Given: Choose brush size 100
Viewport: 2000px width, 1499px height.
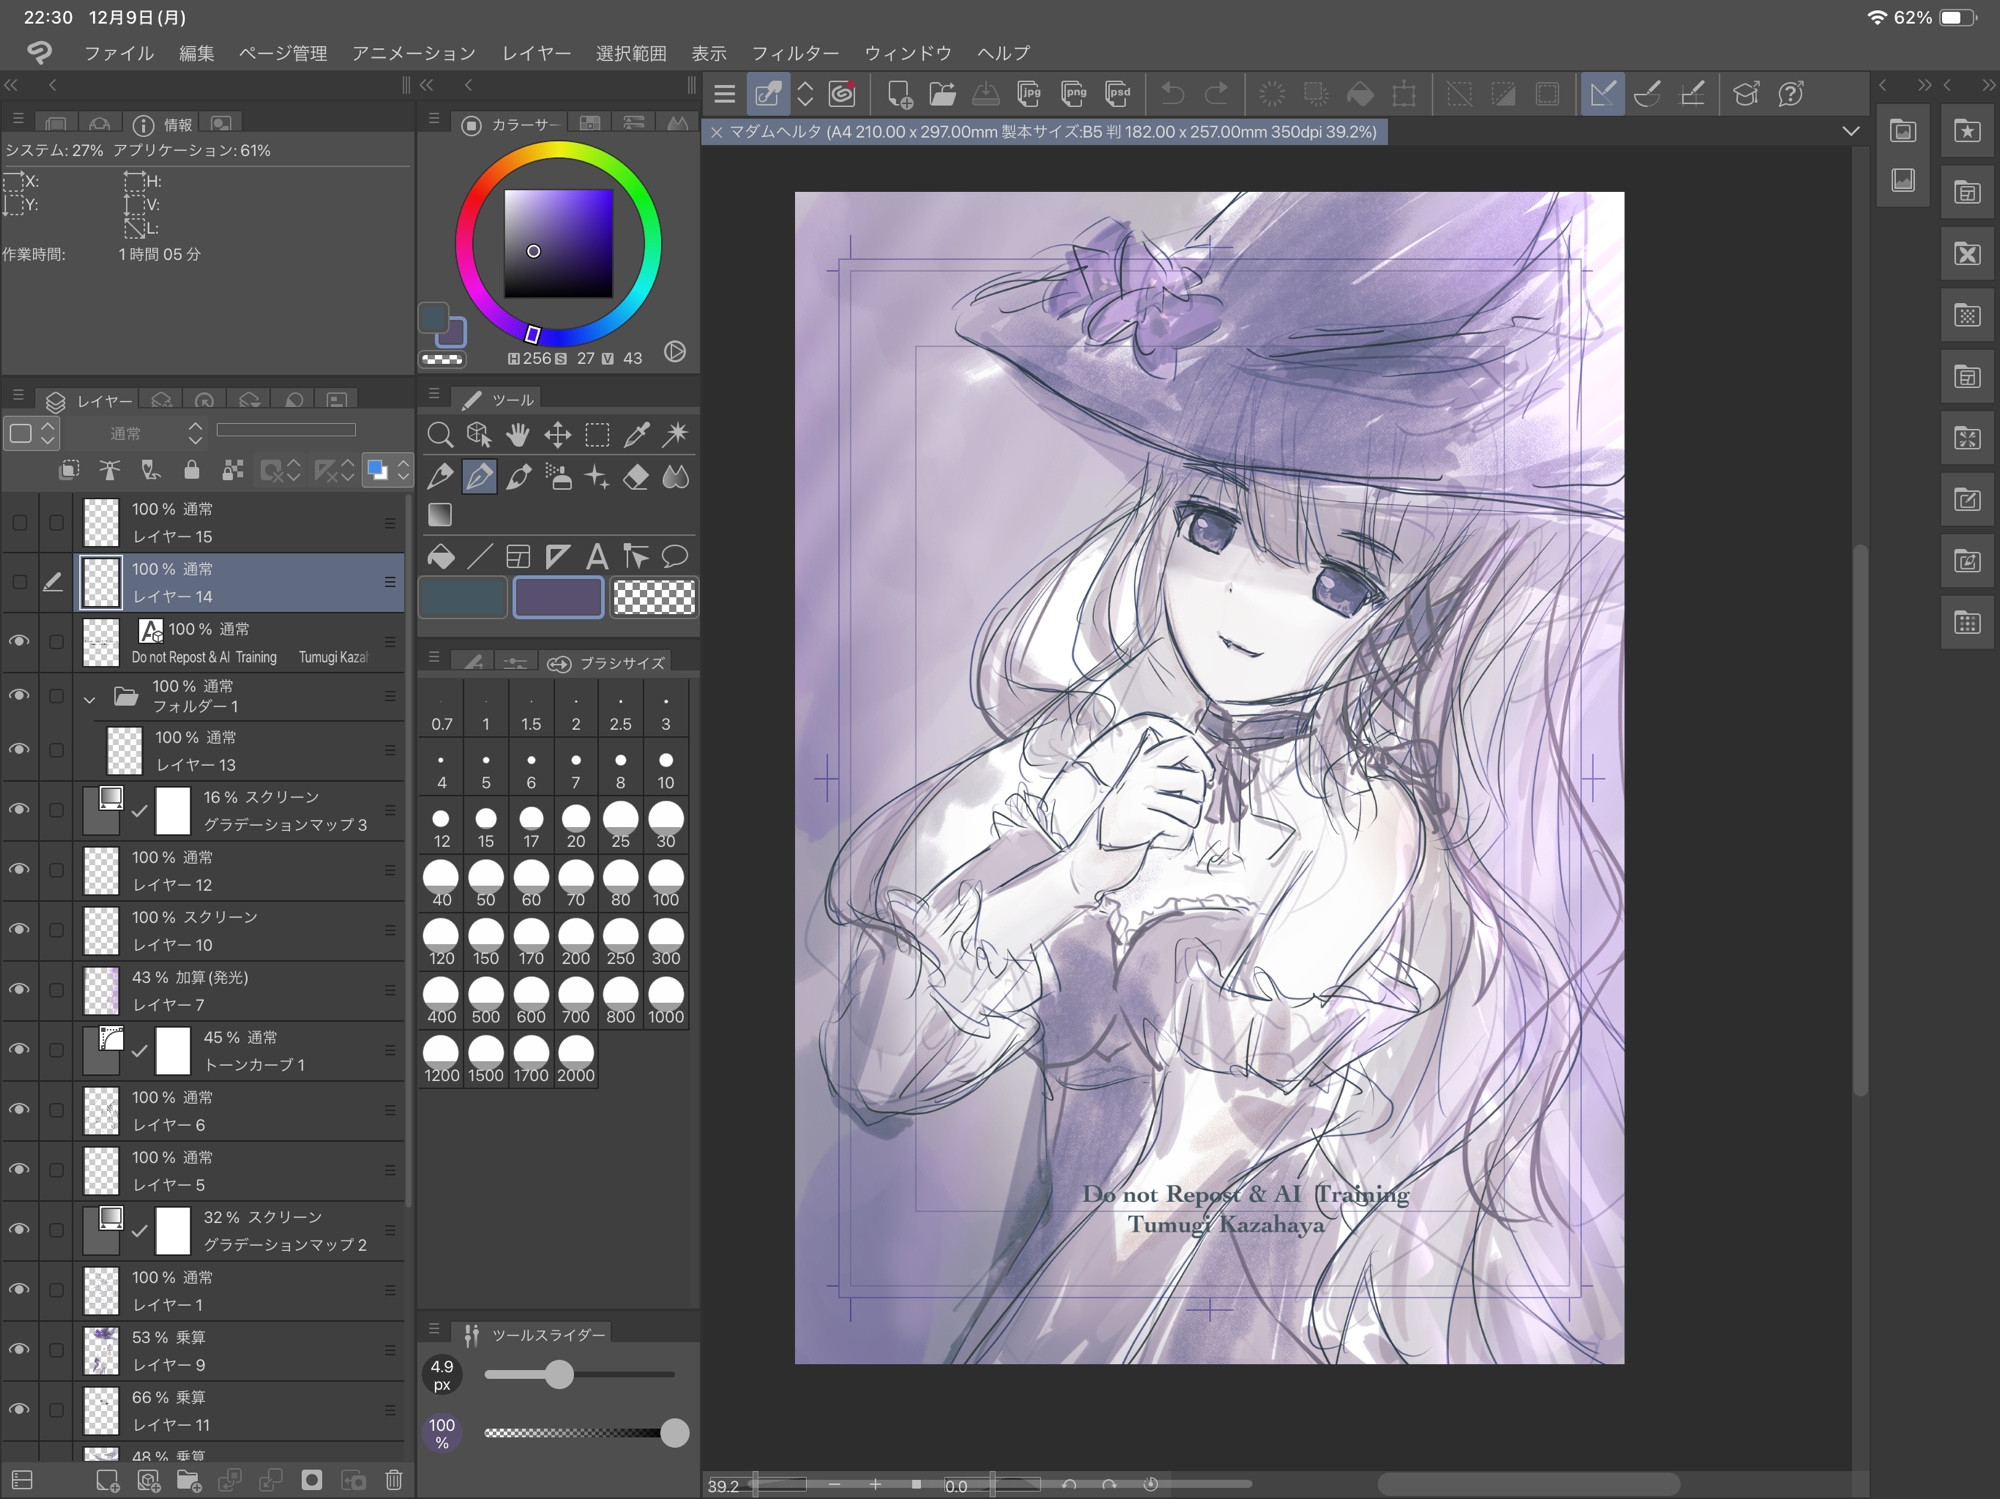Looking at the screenshot, I should (666, 884).
